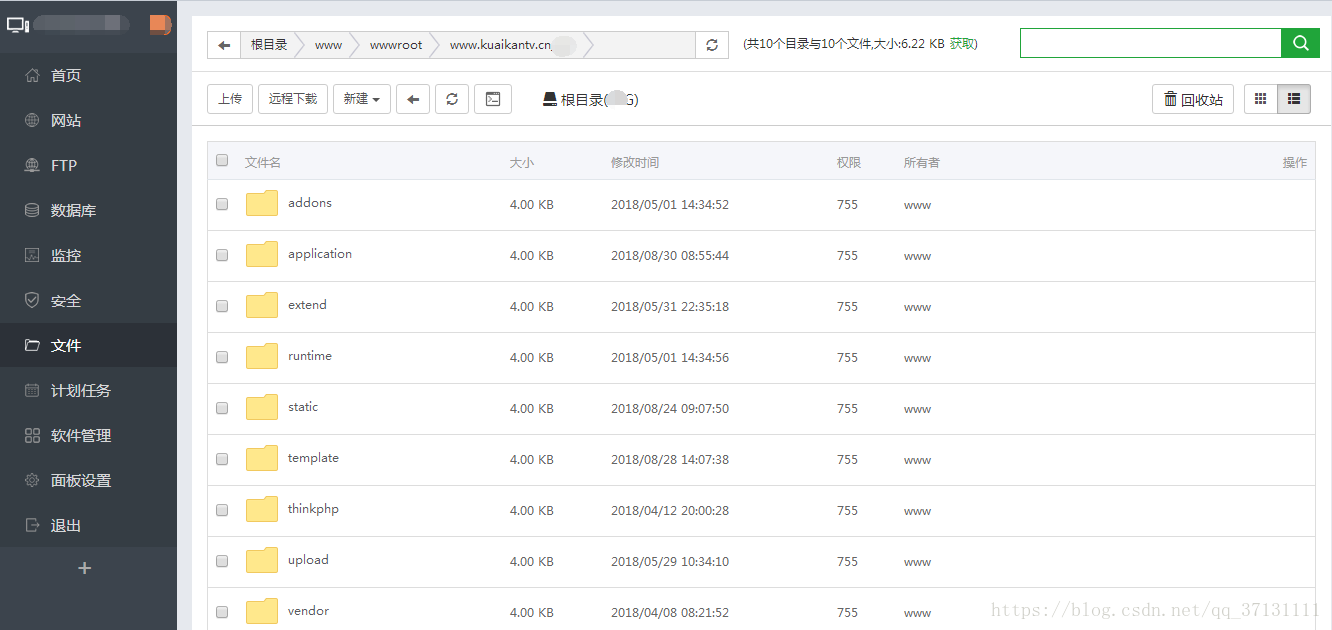Open the thinkphp folder icon
Image resolution: width=1332 pixels, height=630 pixels.
[262, 509]
